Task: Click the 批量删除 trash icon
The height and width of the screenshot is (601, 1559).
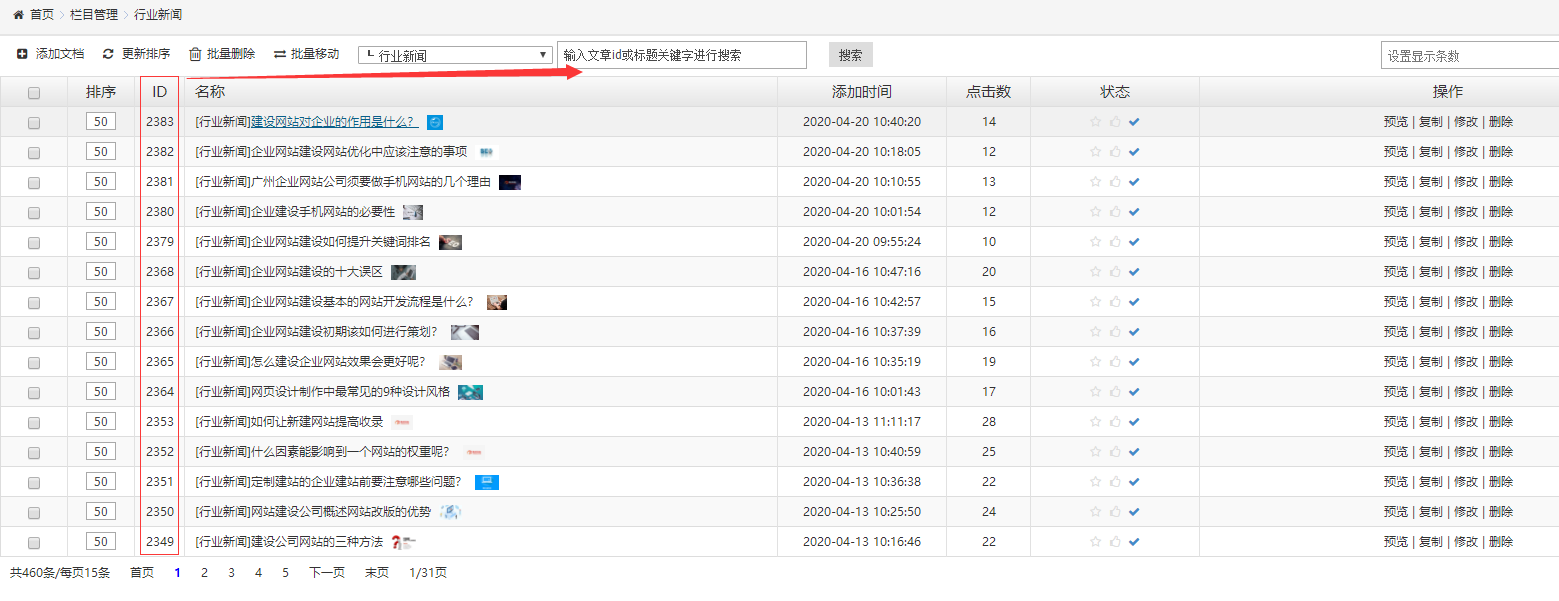Action: coord(195,54)
